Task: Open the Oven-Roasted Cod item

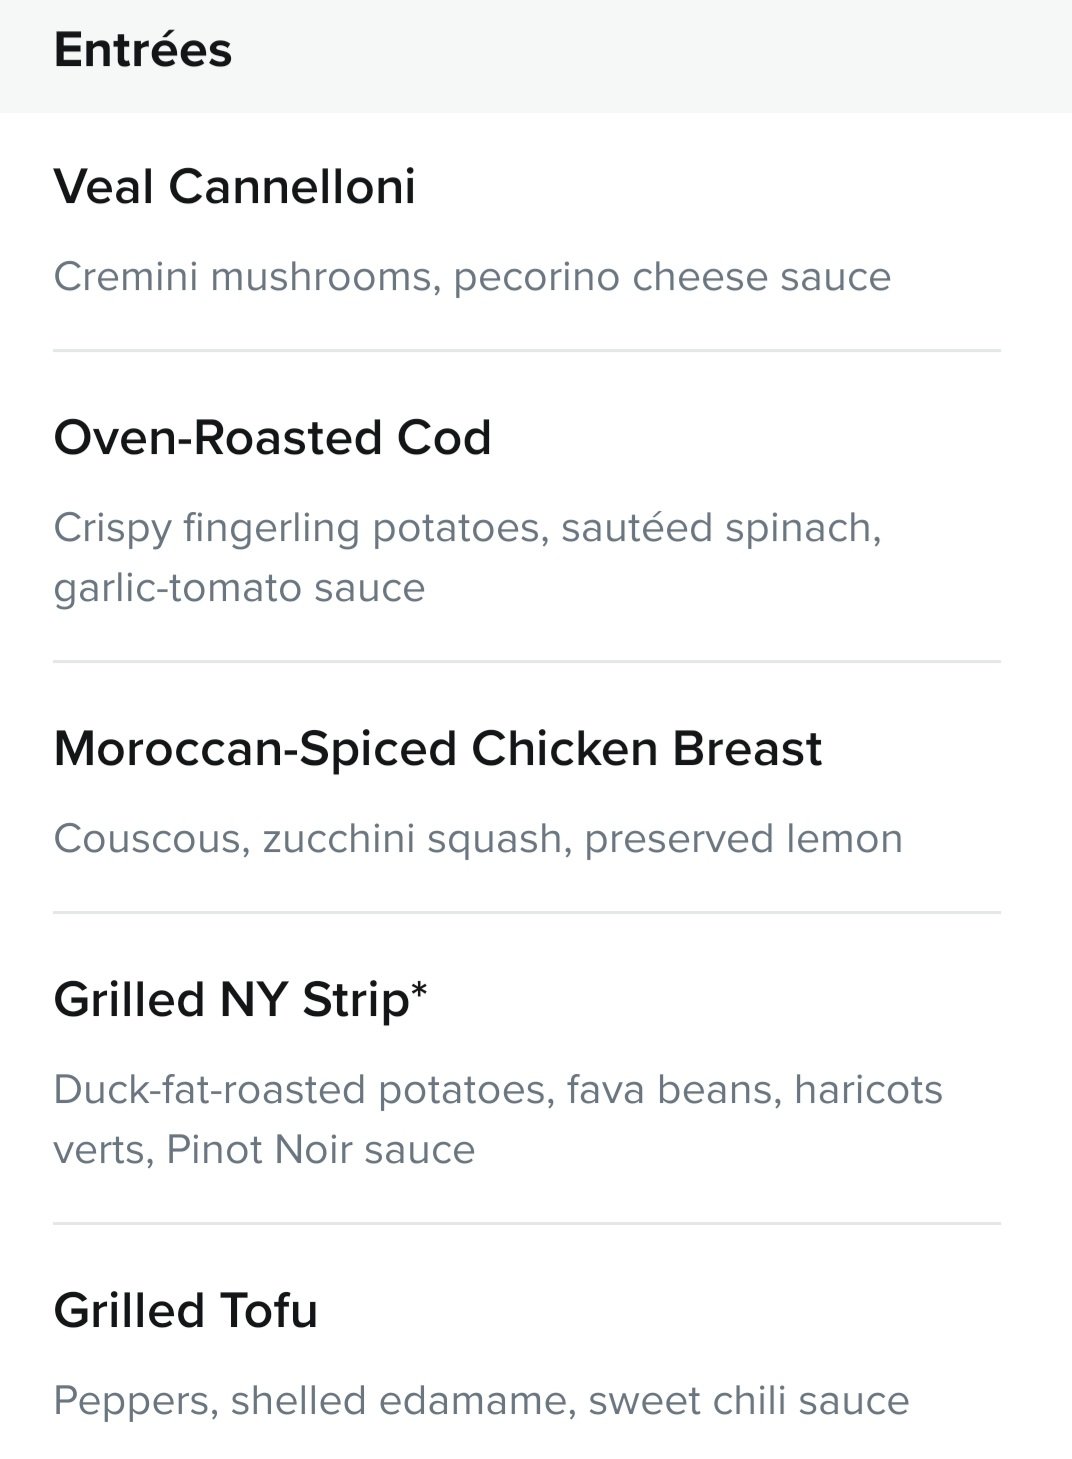Action: click(x=527, y=507)
